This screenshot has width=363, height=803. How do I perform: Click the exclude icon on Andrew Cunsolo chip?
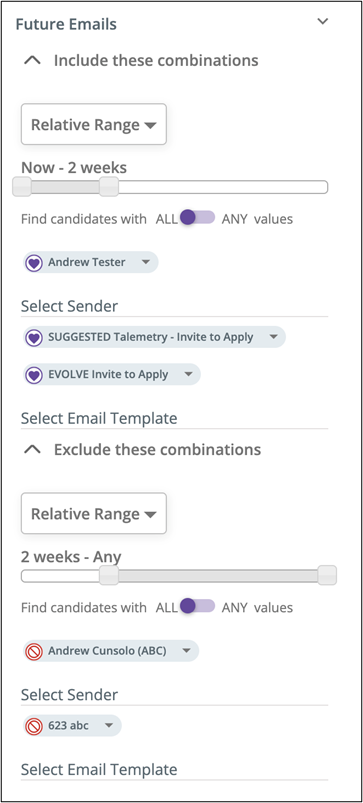(x=34, y=651)
